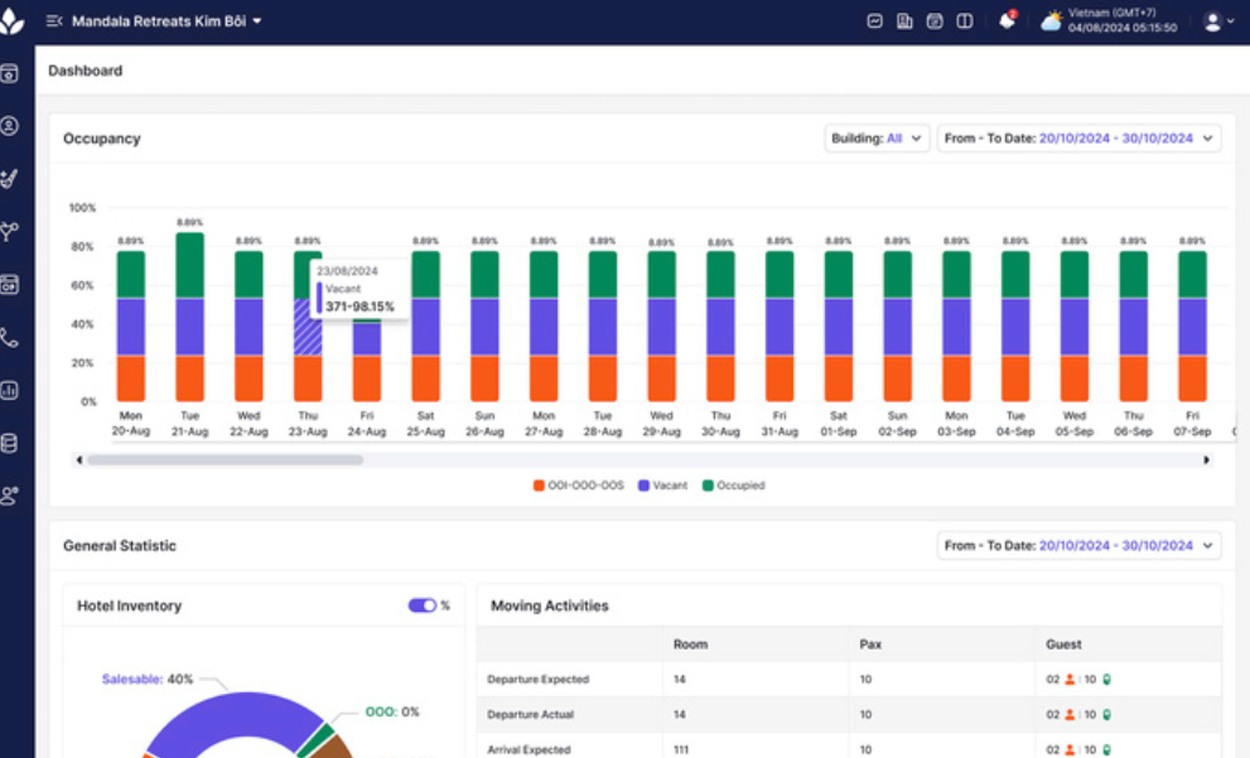Open the guest profile sidebar icon
This screenshot has width=1250, height=758.
(10, 126)
